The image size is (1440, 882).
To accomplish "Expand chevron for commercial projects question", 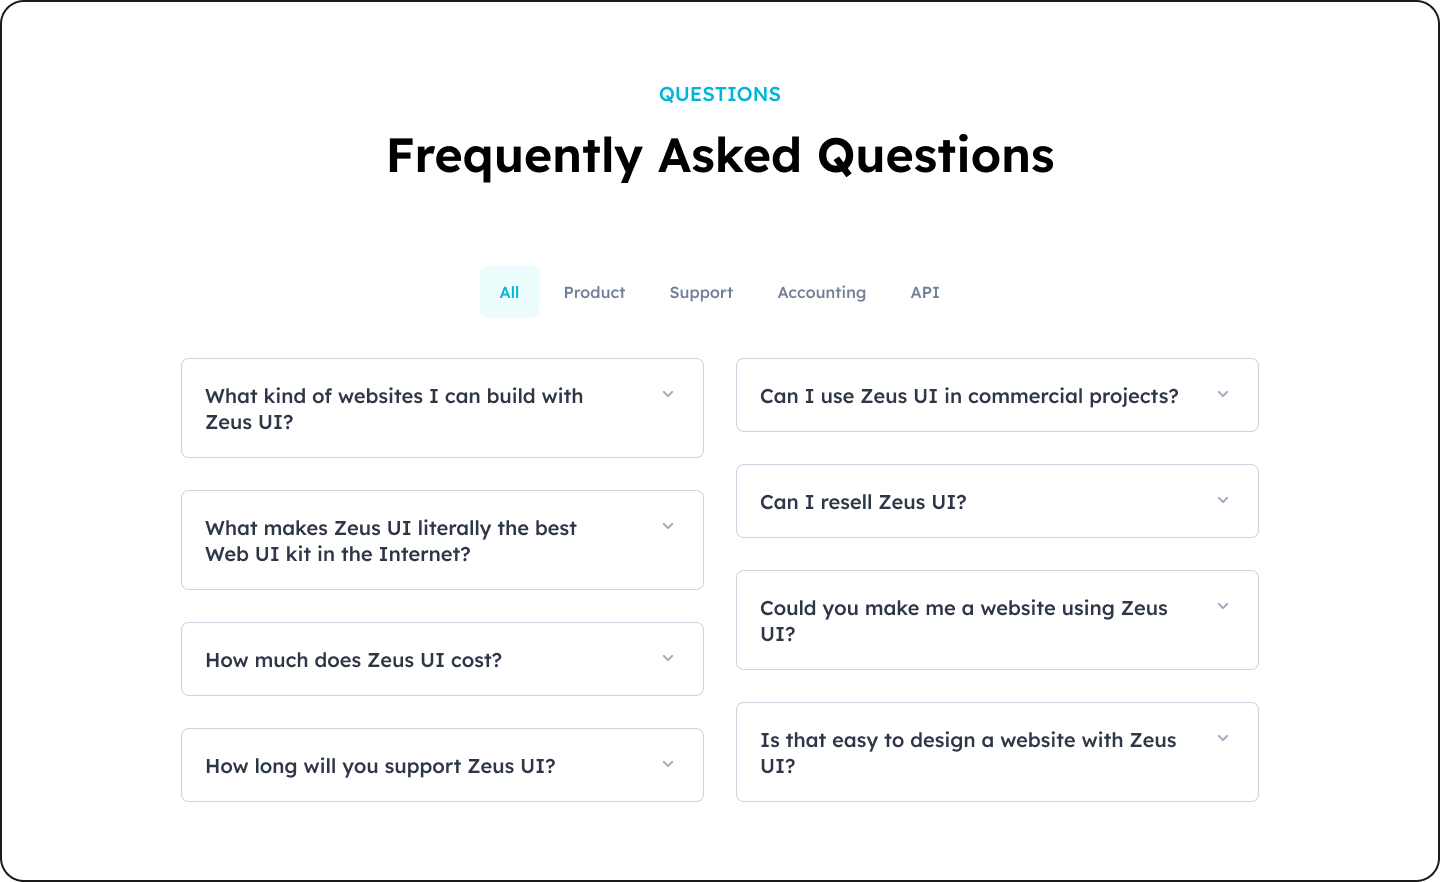I will 1223,395.
